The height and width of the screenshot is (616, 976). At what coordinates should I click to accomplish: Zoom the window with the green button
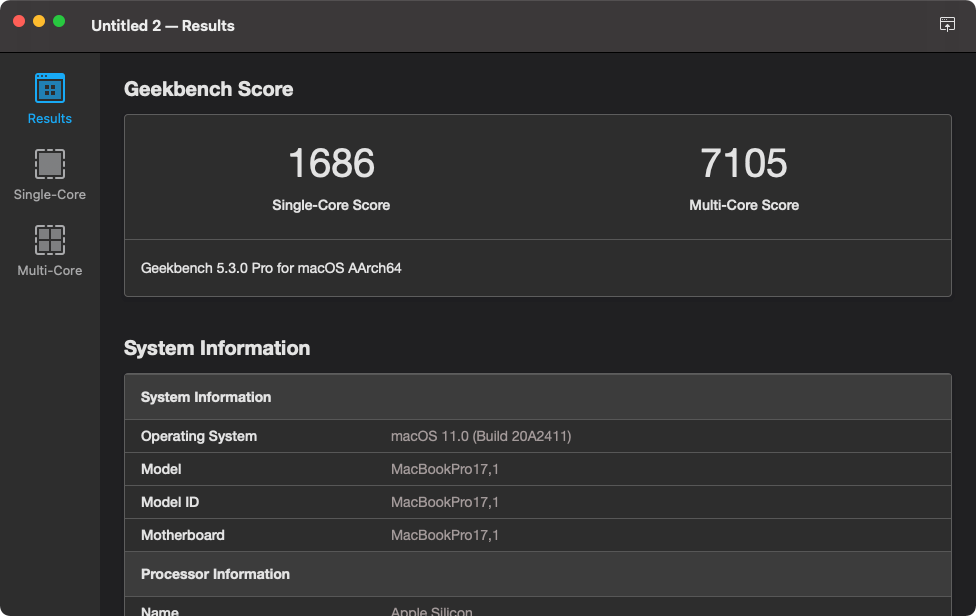[x=59, y=21]
